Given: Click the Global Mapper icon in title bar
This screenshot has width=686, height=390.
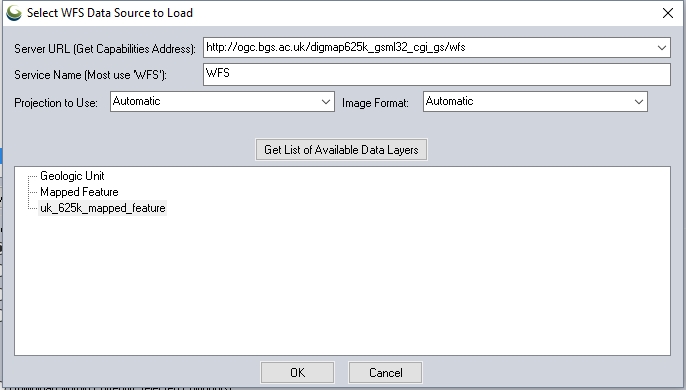Looking at the screenshot, I should pyautogui.click(x=14, y=13).
